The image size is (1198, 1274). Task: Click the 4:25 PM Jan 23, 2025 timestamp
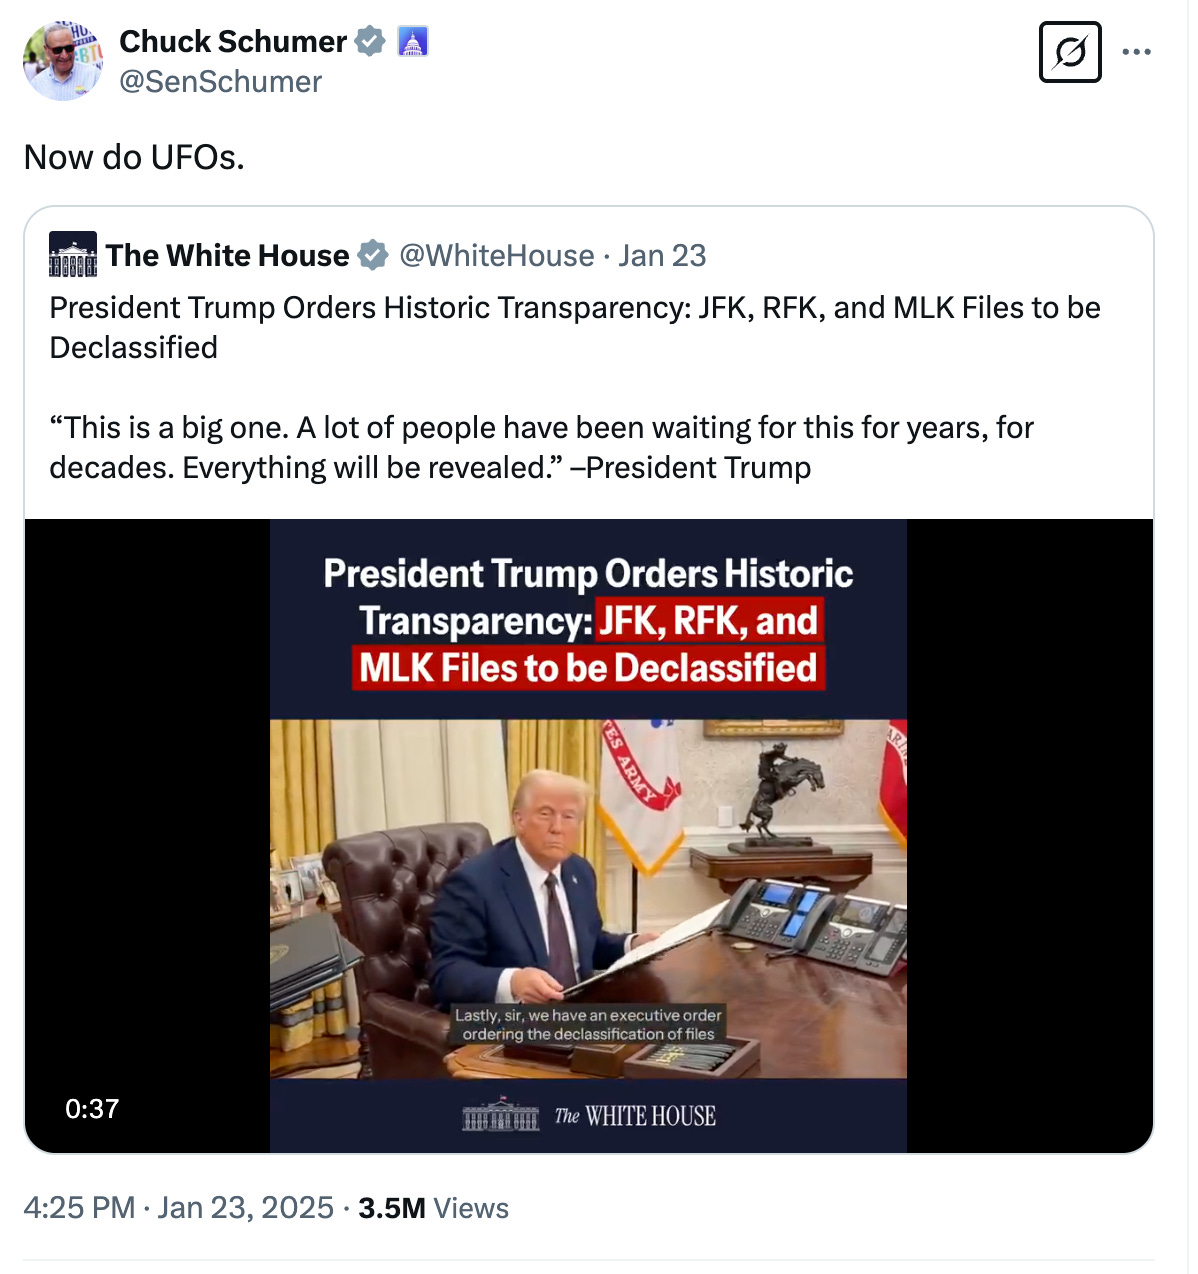click(x=179, y=1208)
